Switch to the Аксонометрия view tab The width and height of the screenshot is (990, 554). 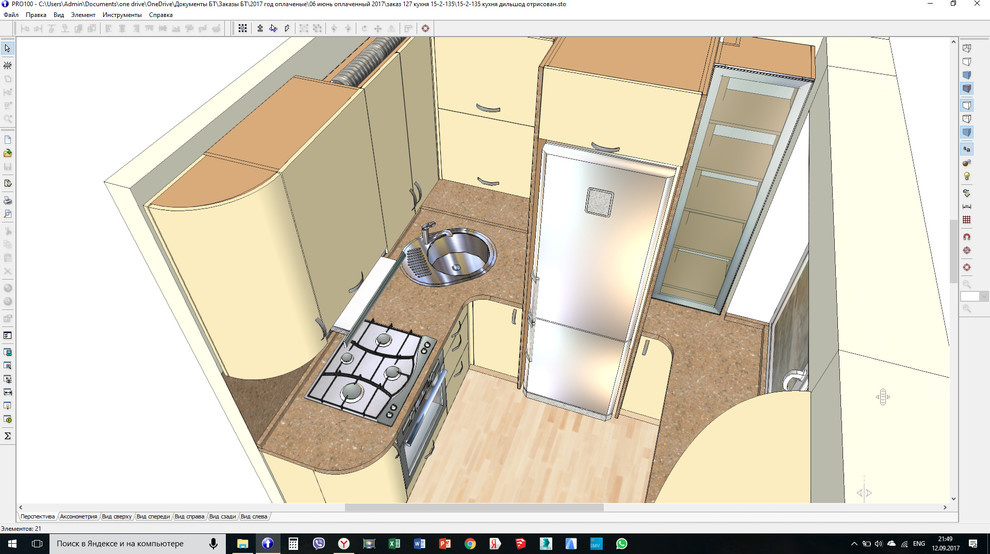78,516
